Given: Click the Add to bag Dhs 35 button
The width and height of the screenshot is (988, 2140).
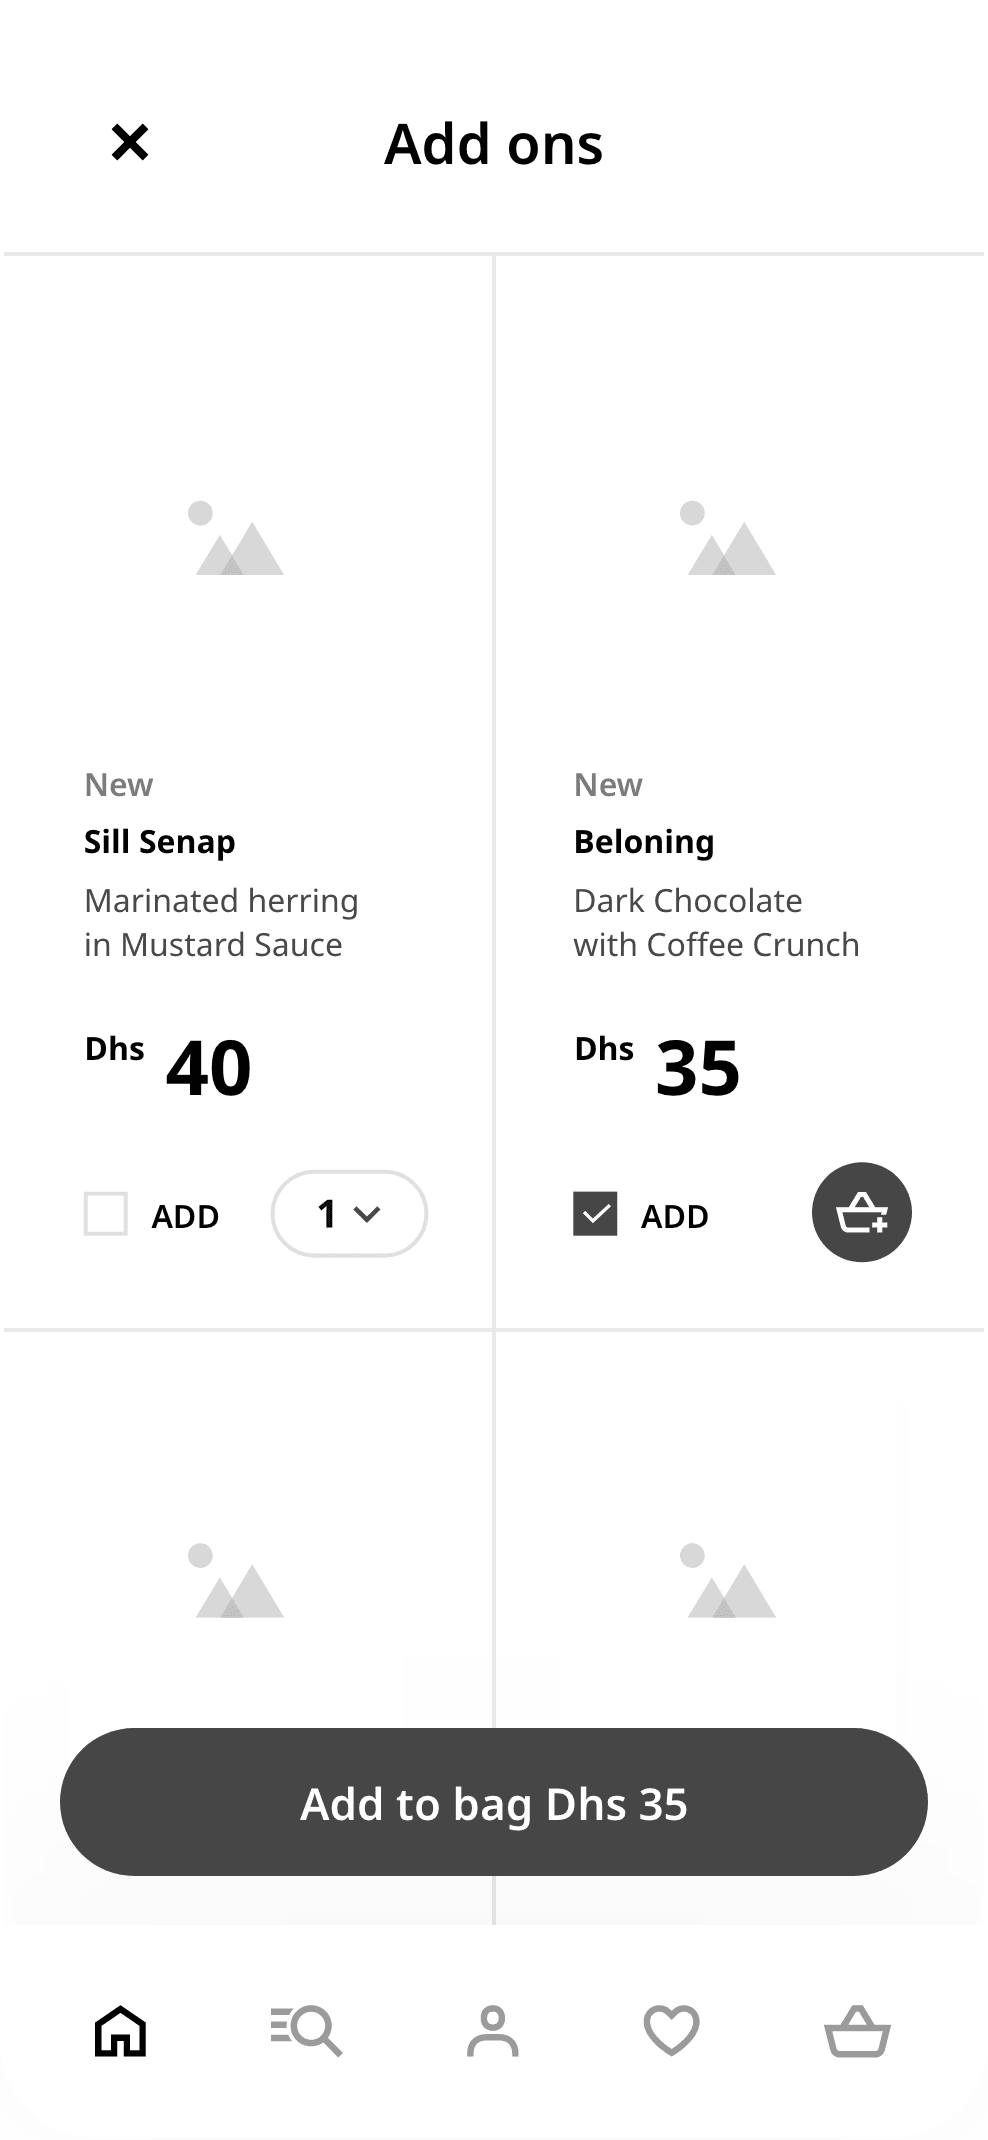Looking at the screenshot, I should [x=494, y=1802].
